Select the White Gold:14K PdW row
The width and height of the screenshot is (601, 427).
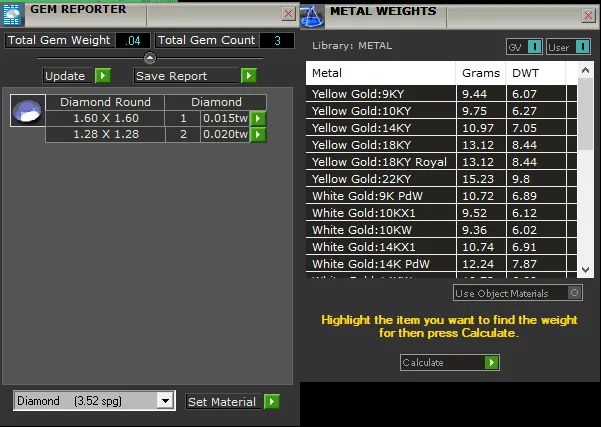(441, 264)
